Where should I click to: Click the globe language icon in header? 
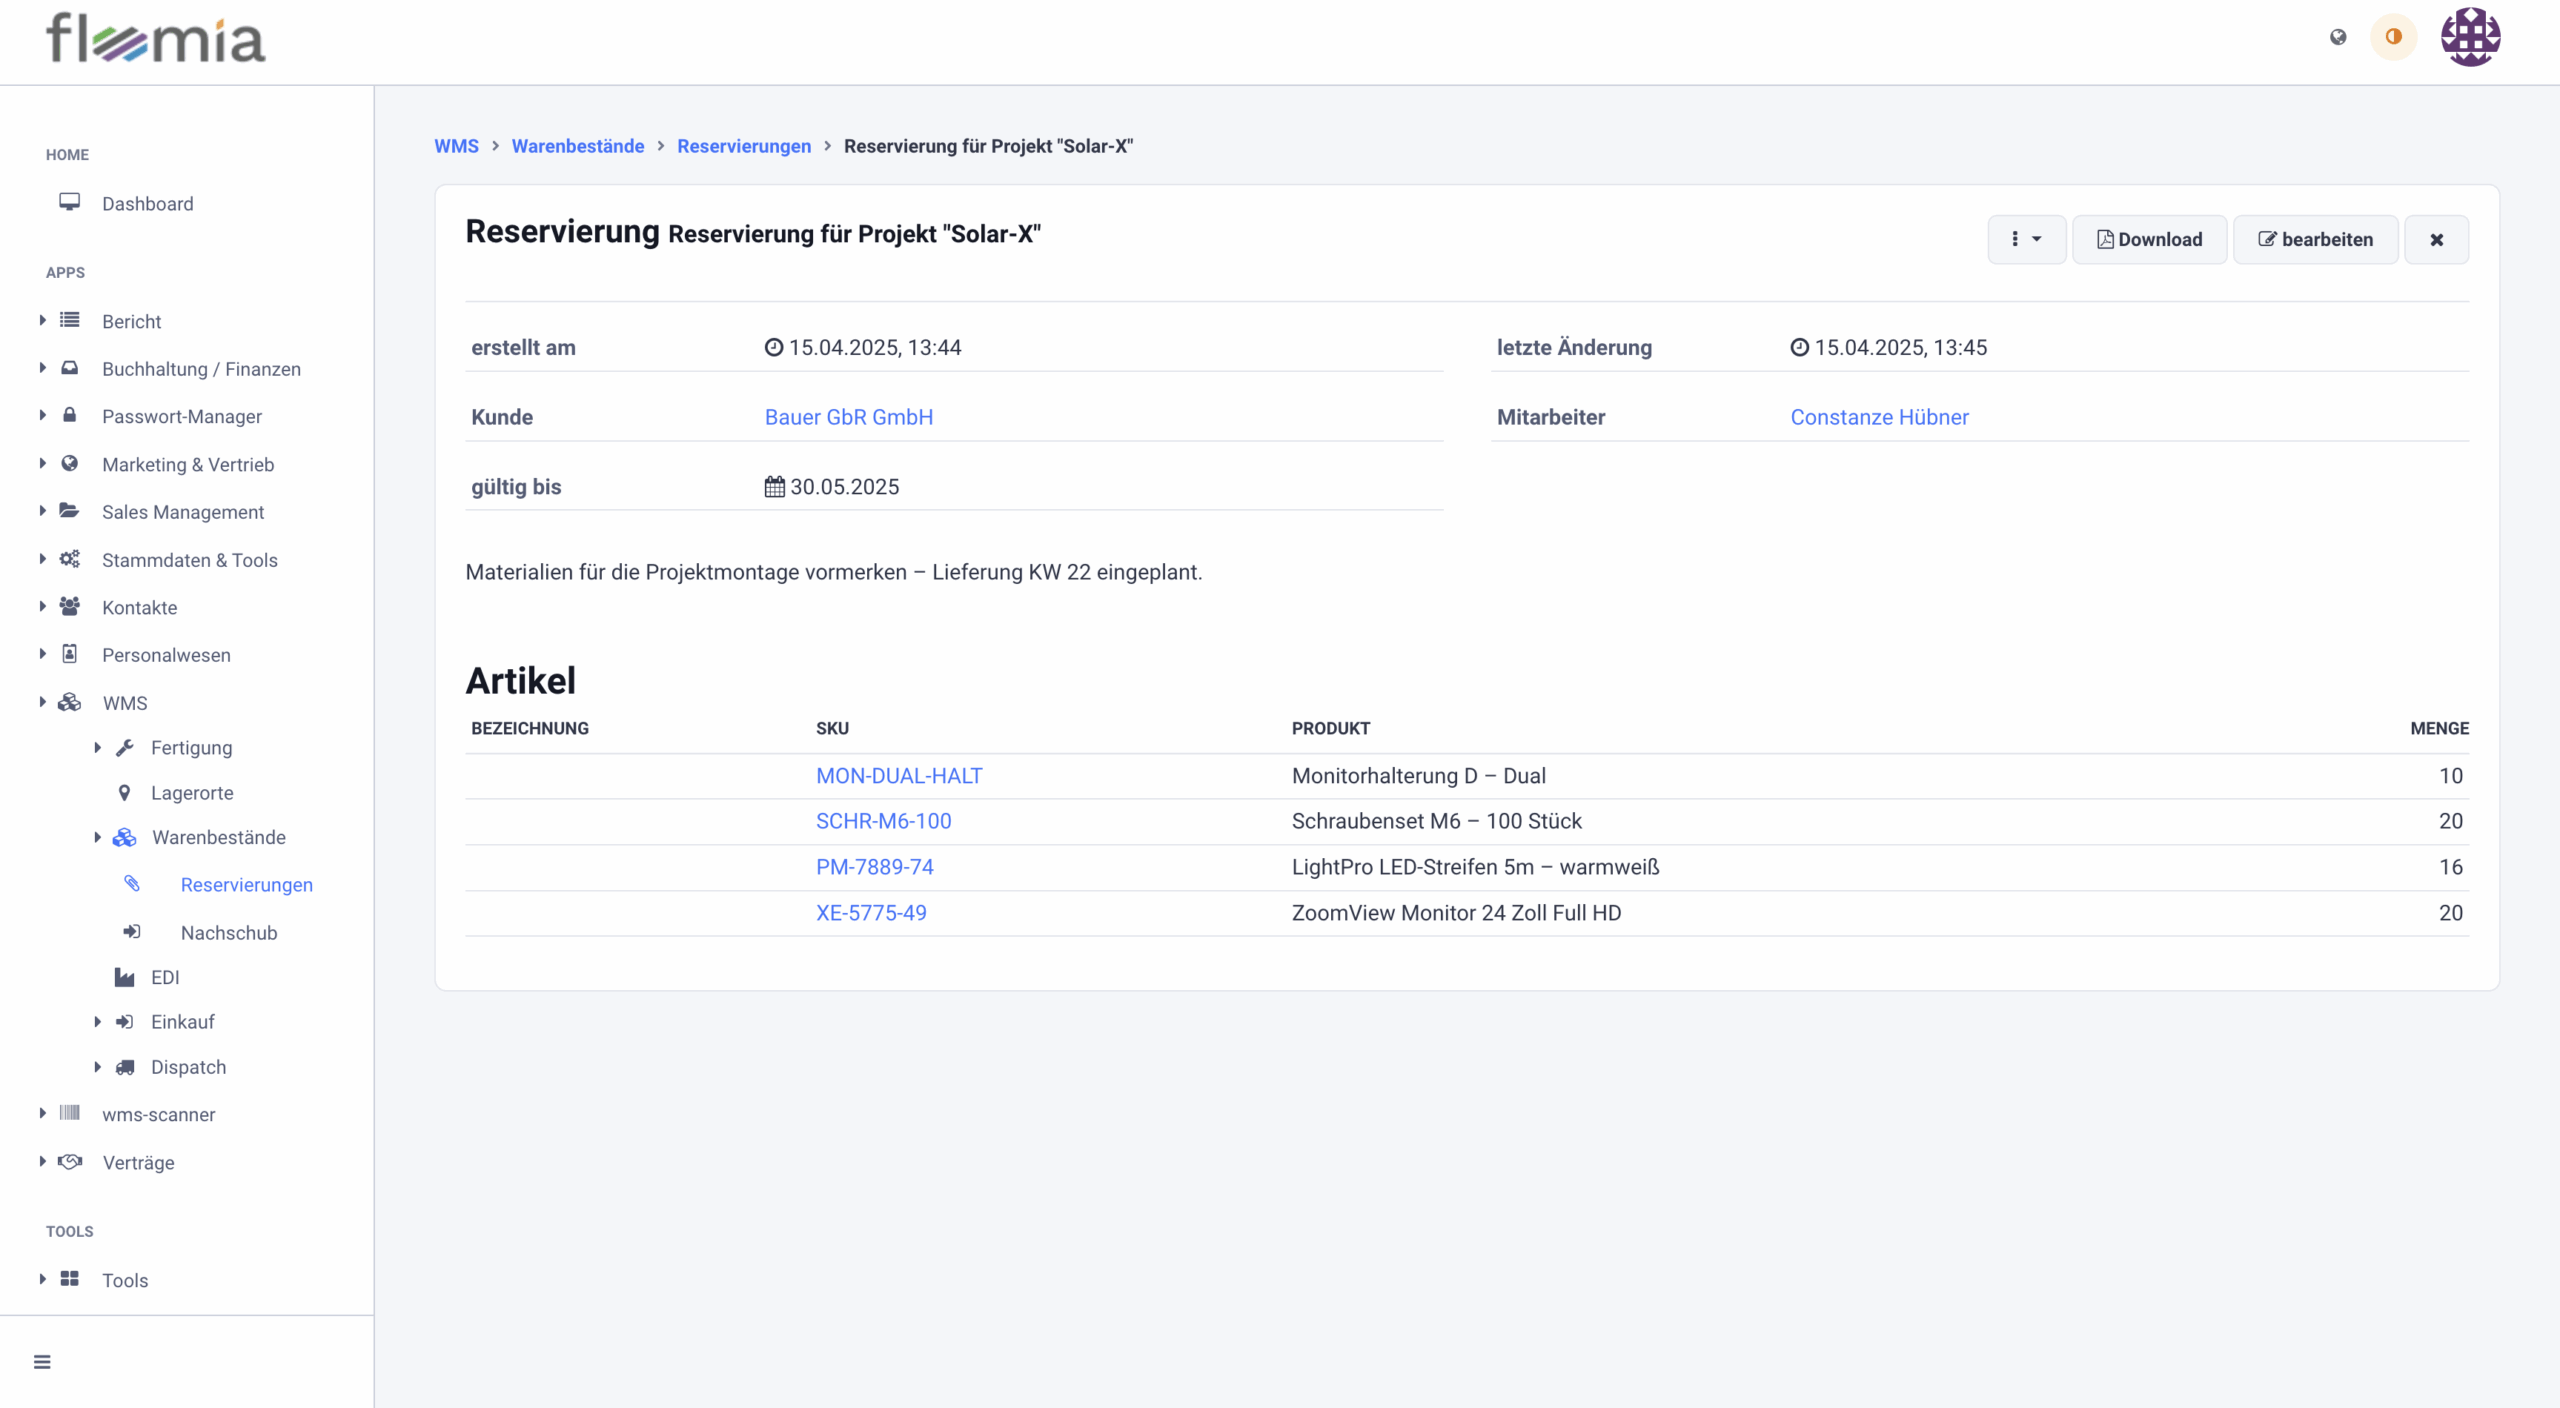coord(2337,37)
